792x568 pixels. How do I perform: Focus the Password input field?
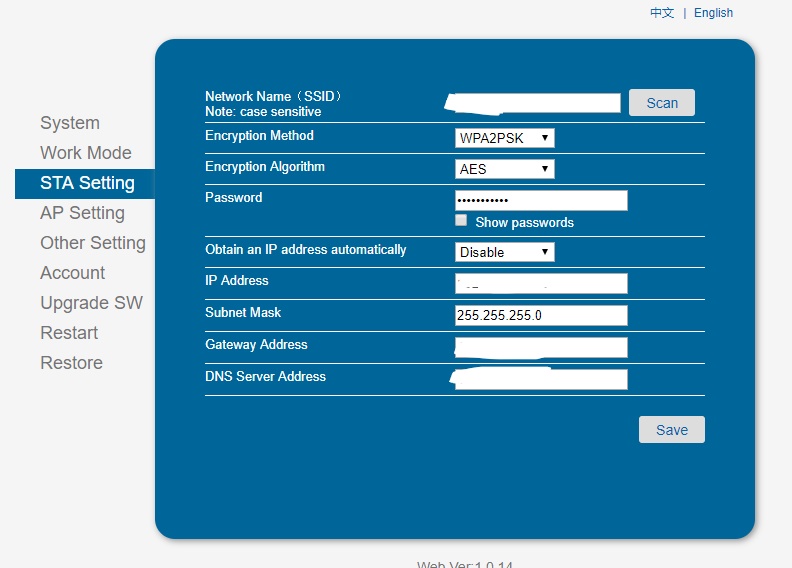(540, 201)
